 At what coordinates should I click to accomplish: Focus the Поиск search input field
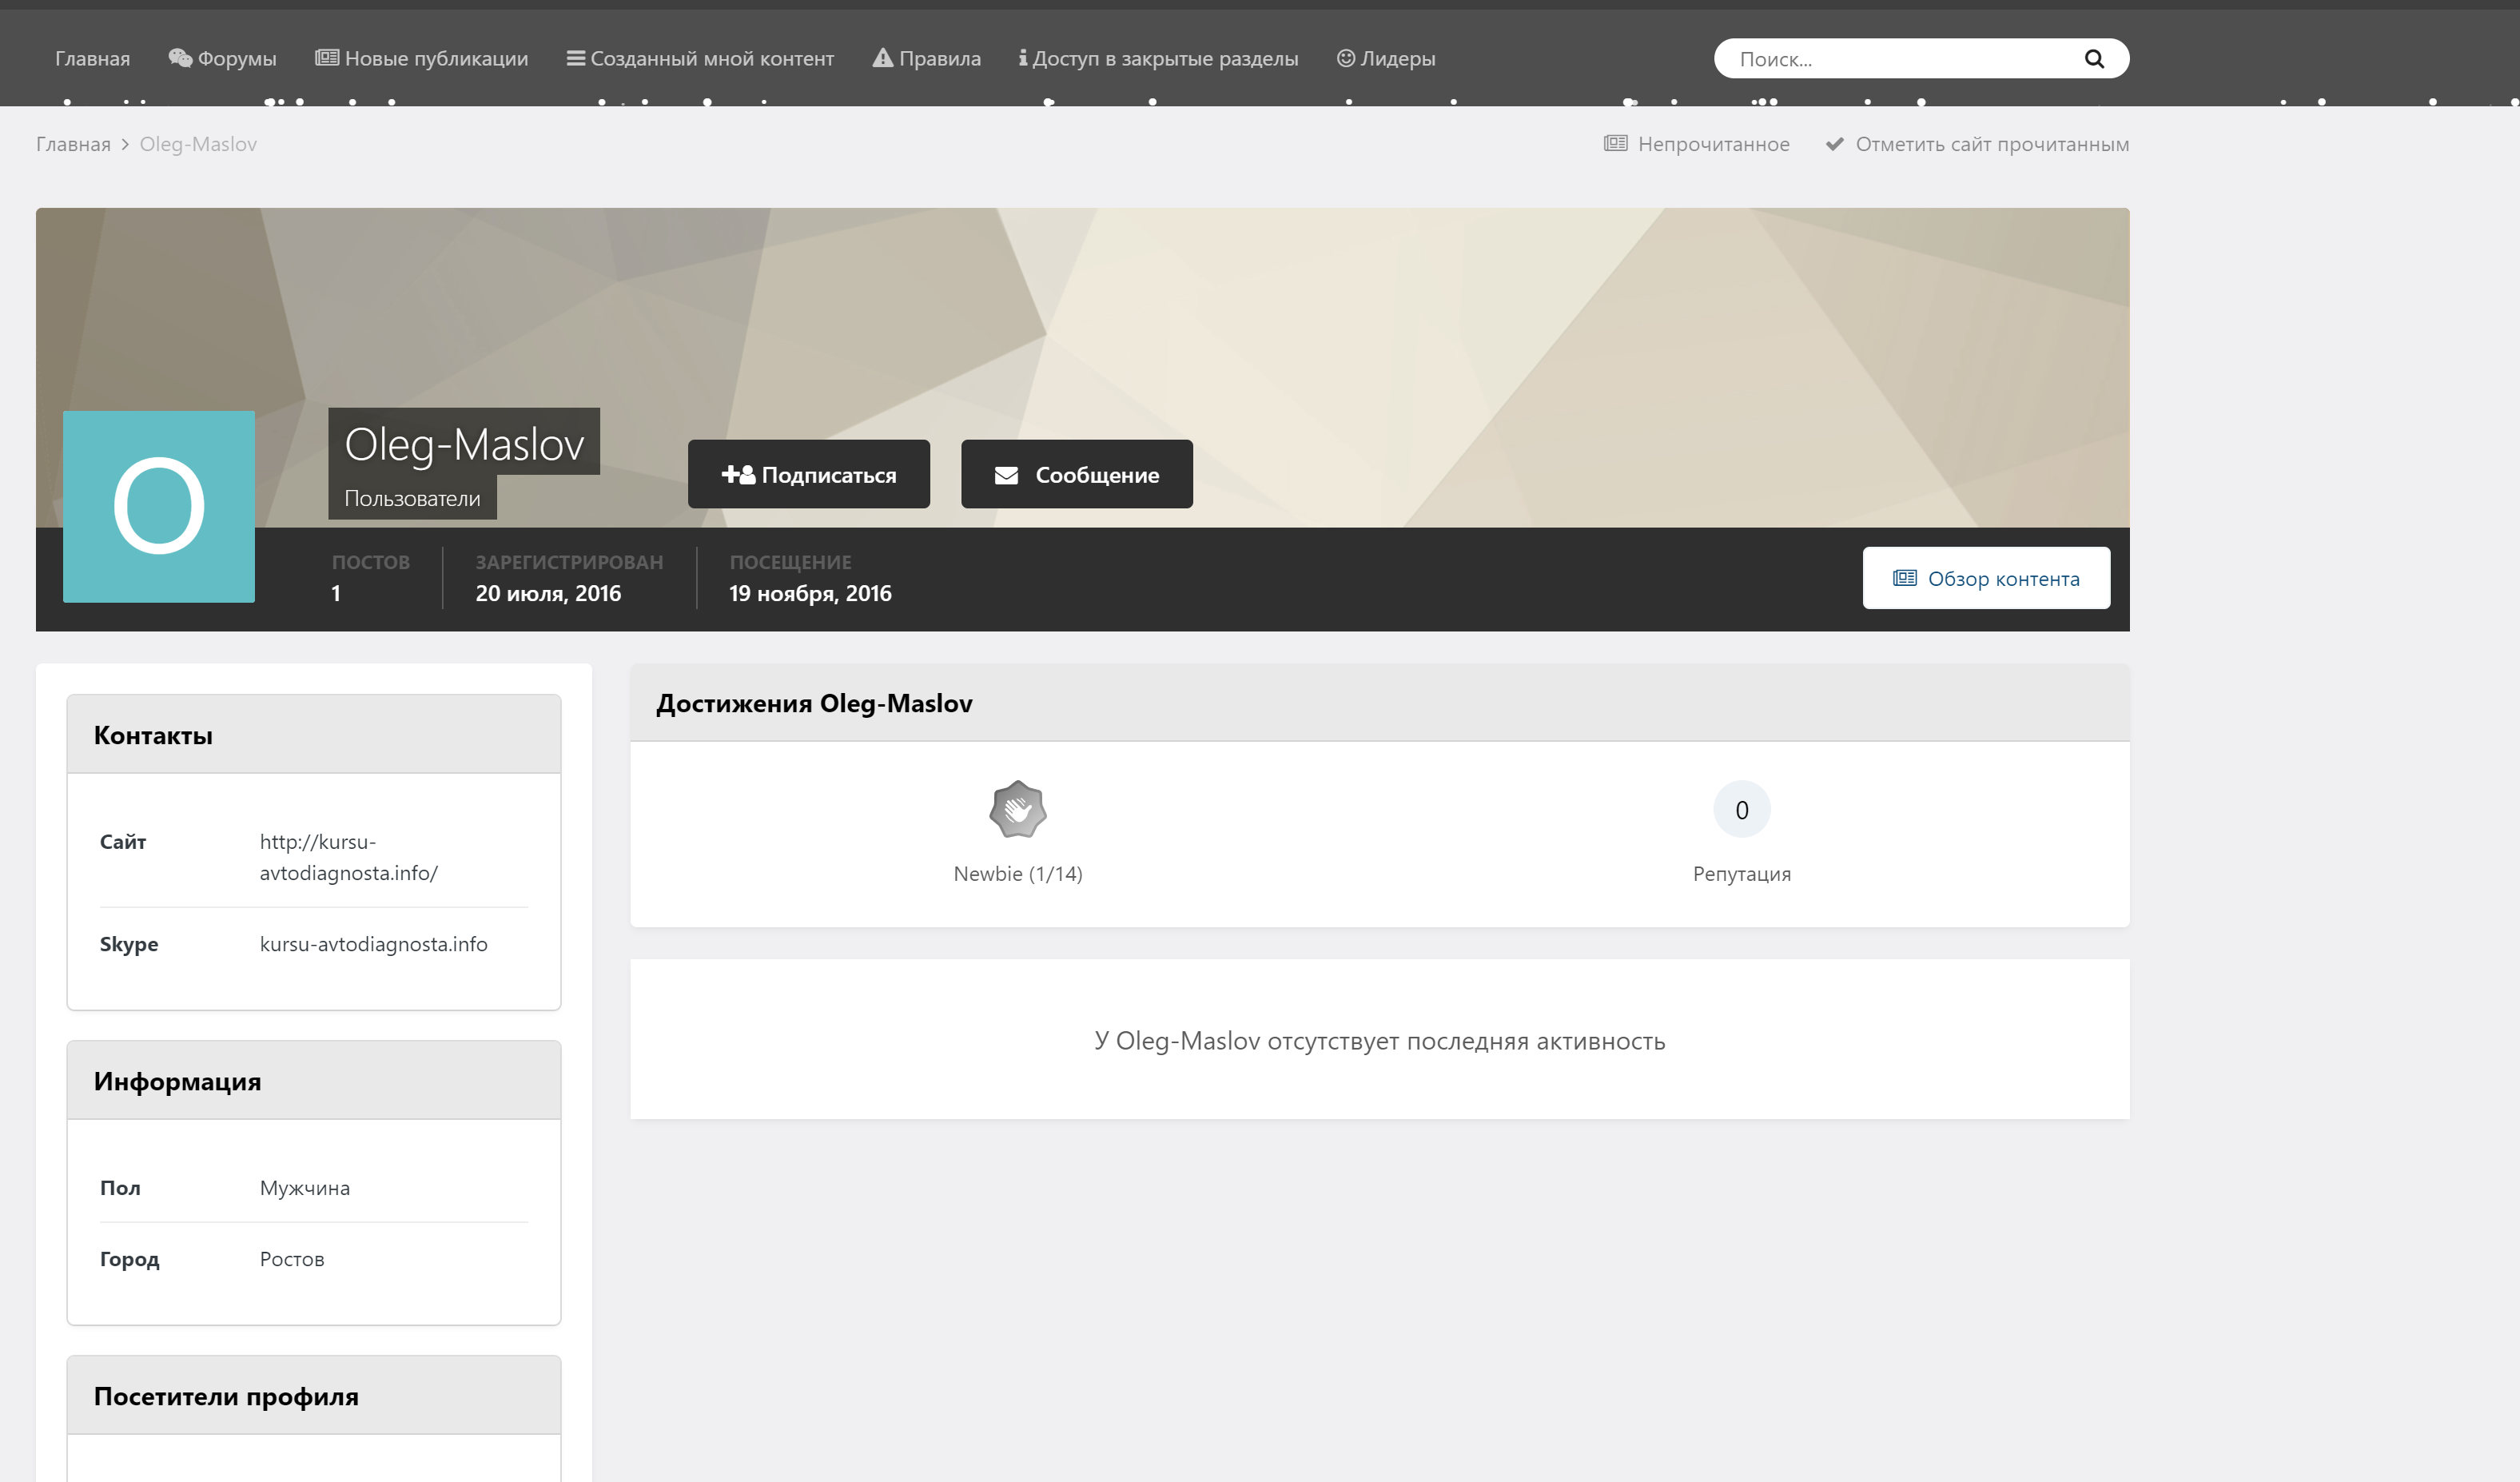(1900, 59)
